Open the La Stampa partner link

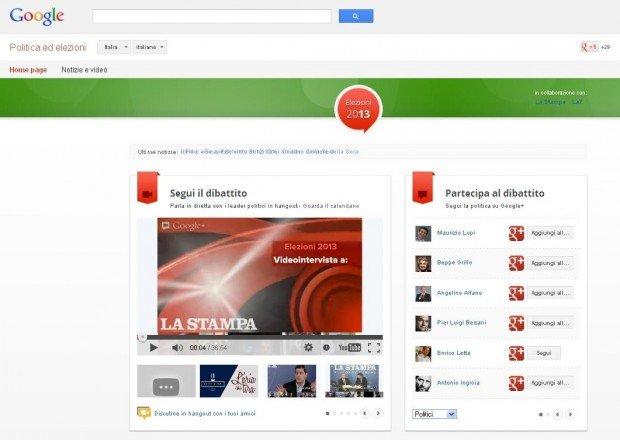coord(550,102)
